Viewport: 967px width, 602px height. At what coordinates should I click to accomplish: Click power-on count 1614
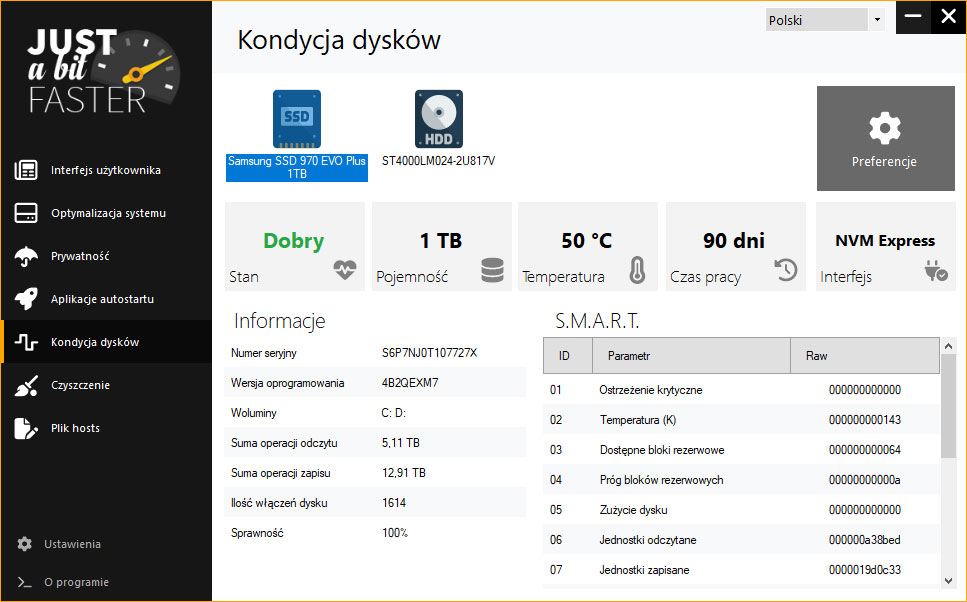coord(394,503)
